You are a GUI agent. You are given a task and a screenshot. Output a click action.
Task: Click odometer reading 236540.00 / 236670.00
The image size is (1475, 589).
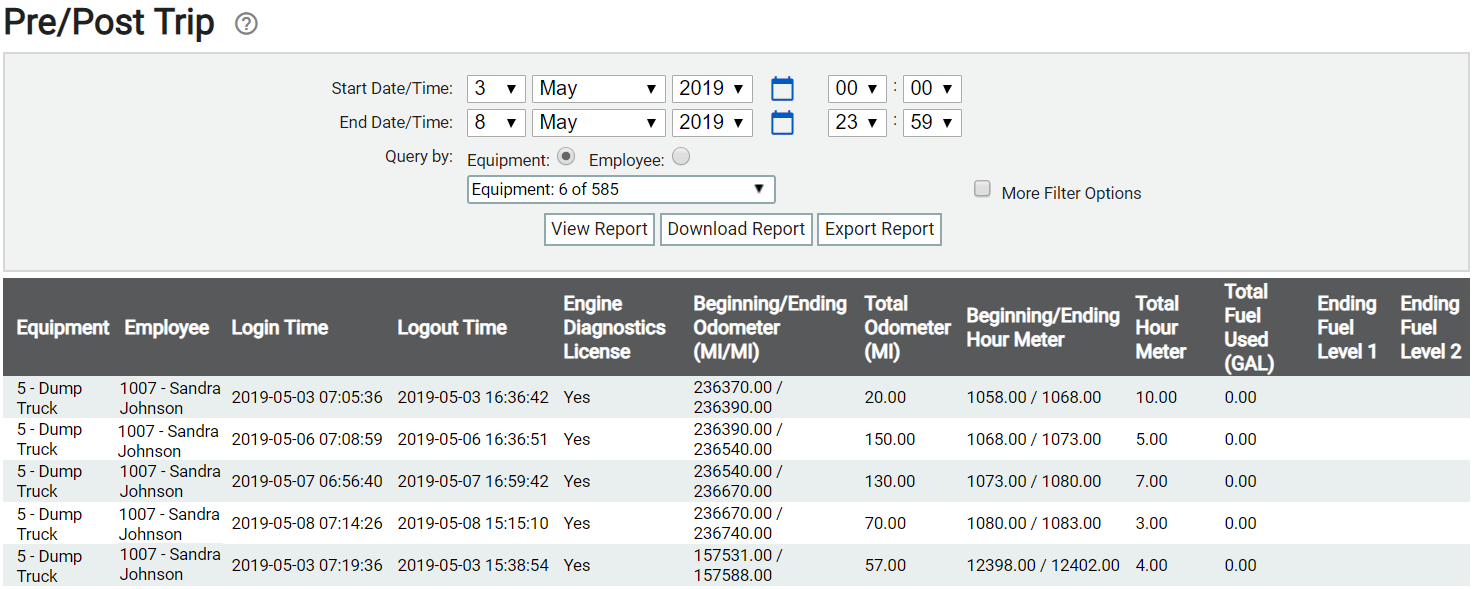[738, 482]
